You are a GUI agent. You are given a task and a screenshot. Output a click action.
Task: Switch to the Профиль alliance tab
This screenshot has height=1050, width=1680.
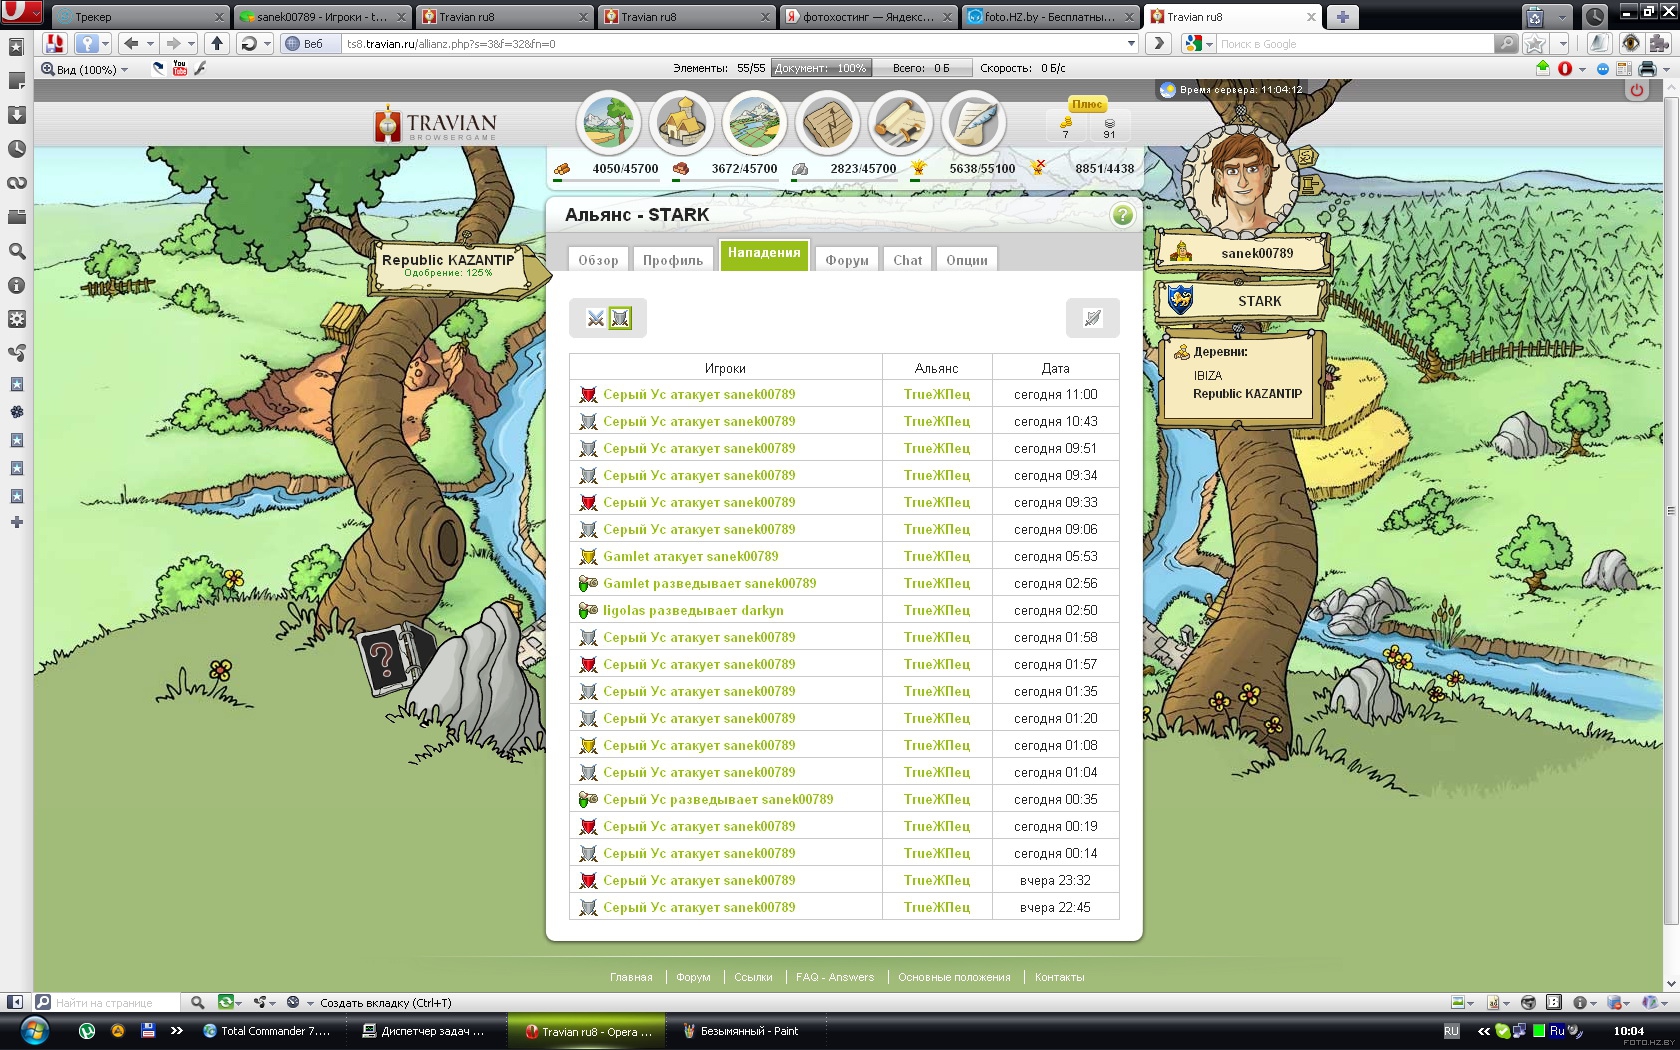tap(673, 260)
